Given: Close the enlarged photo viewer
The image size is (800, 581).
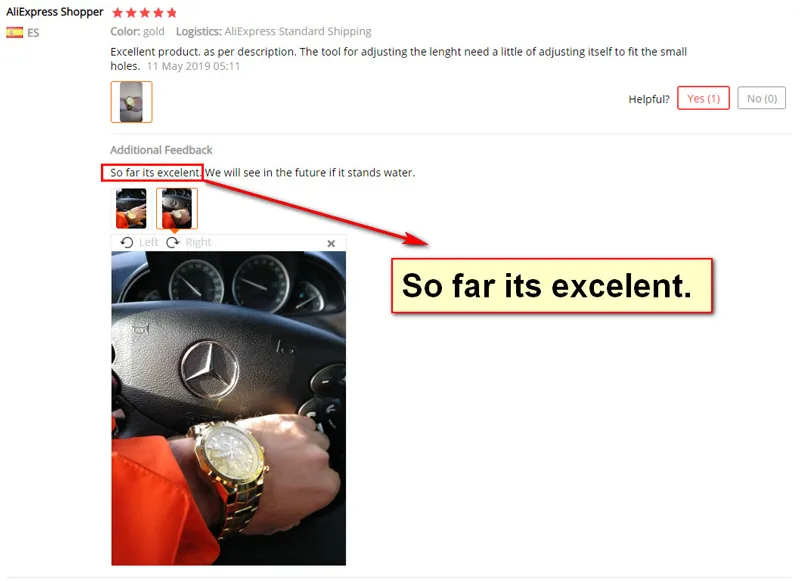Looking at the screenshot, I should 331,244.
